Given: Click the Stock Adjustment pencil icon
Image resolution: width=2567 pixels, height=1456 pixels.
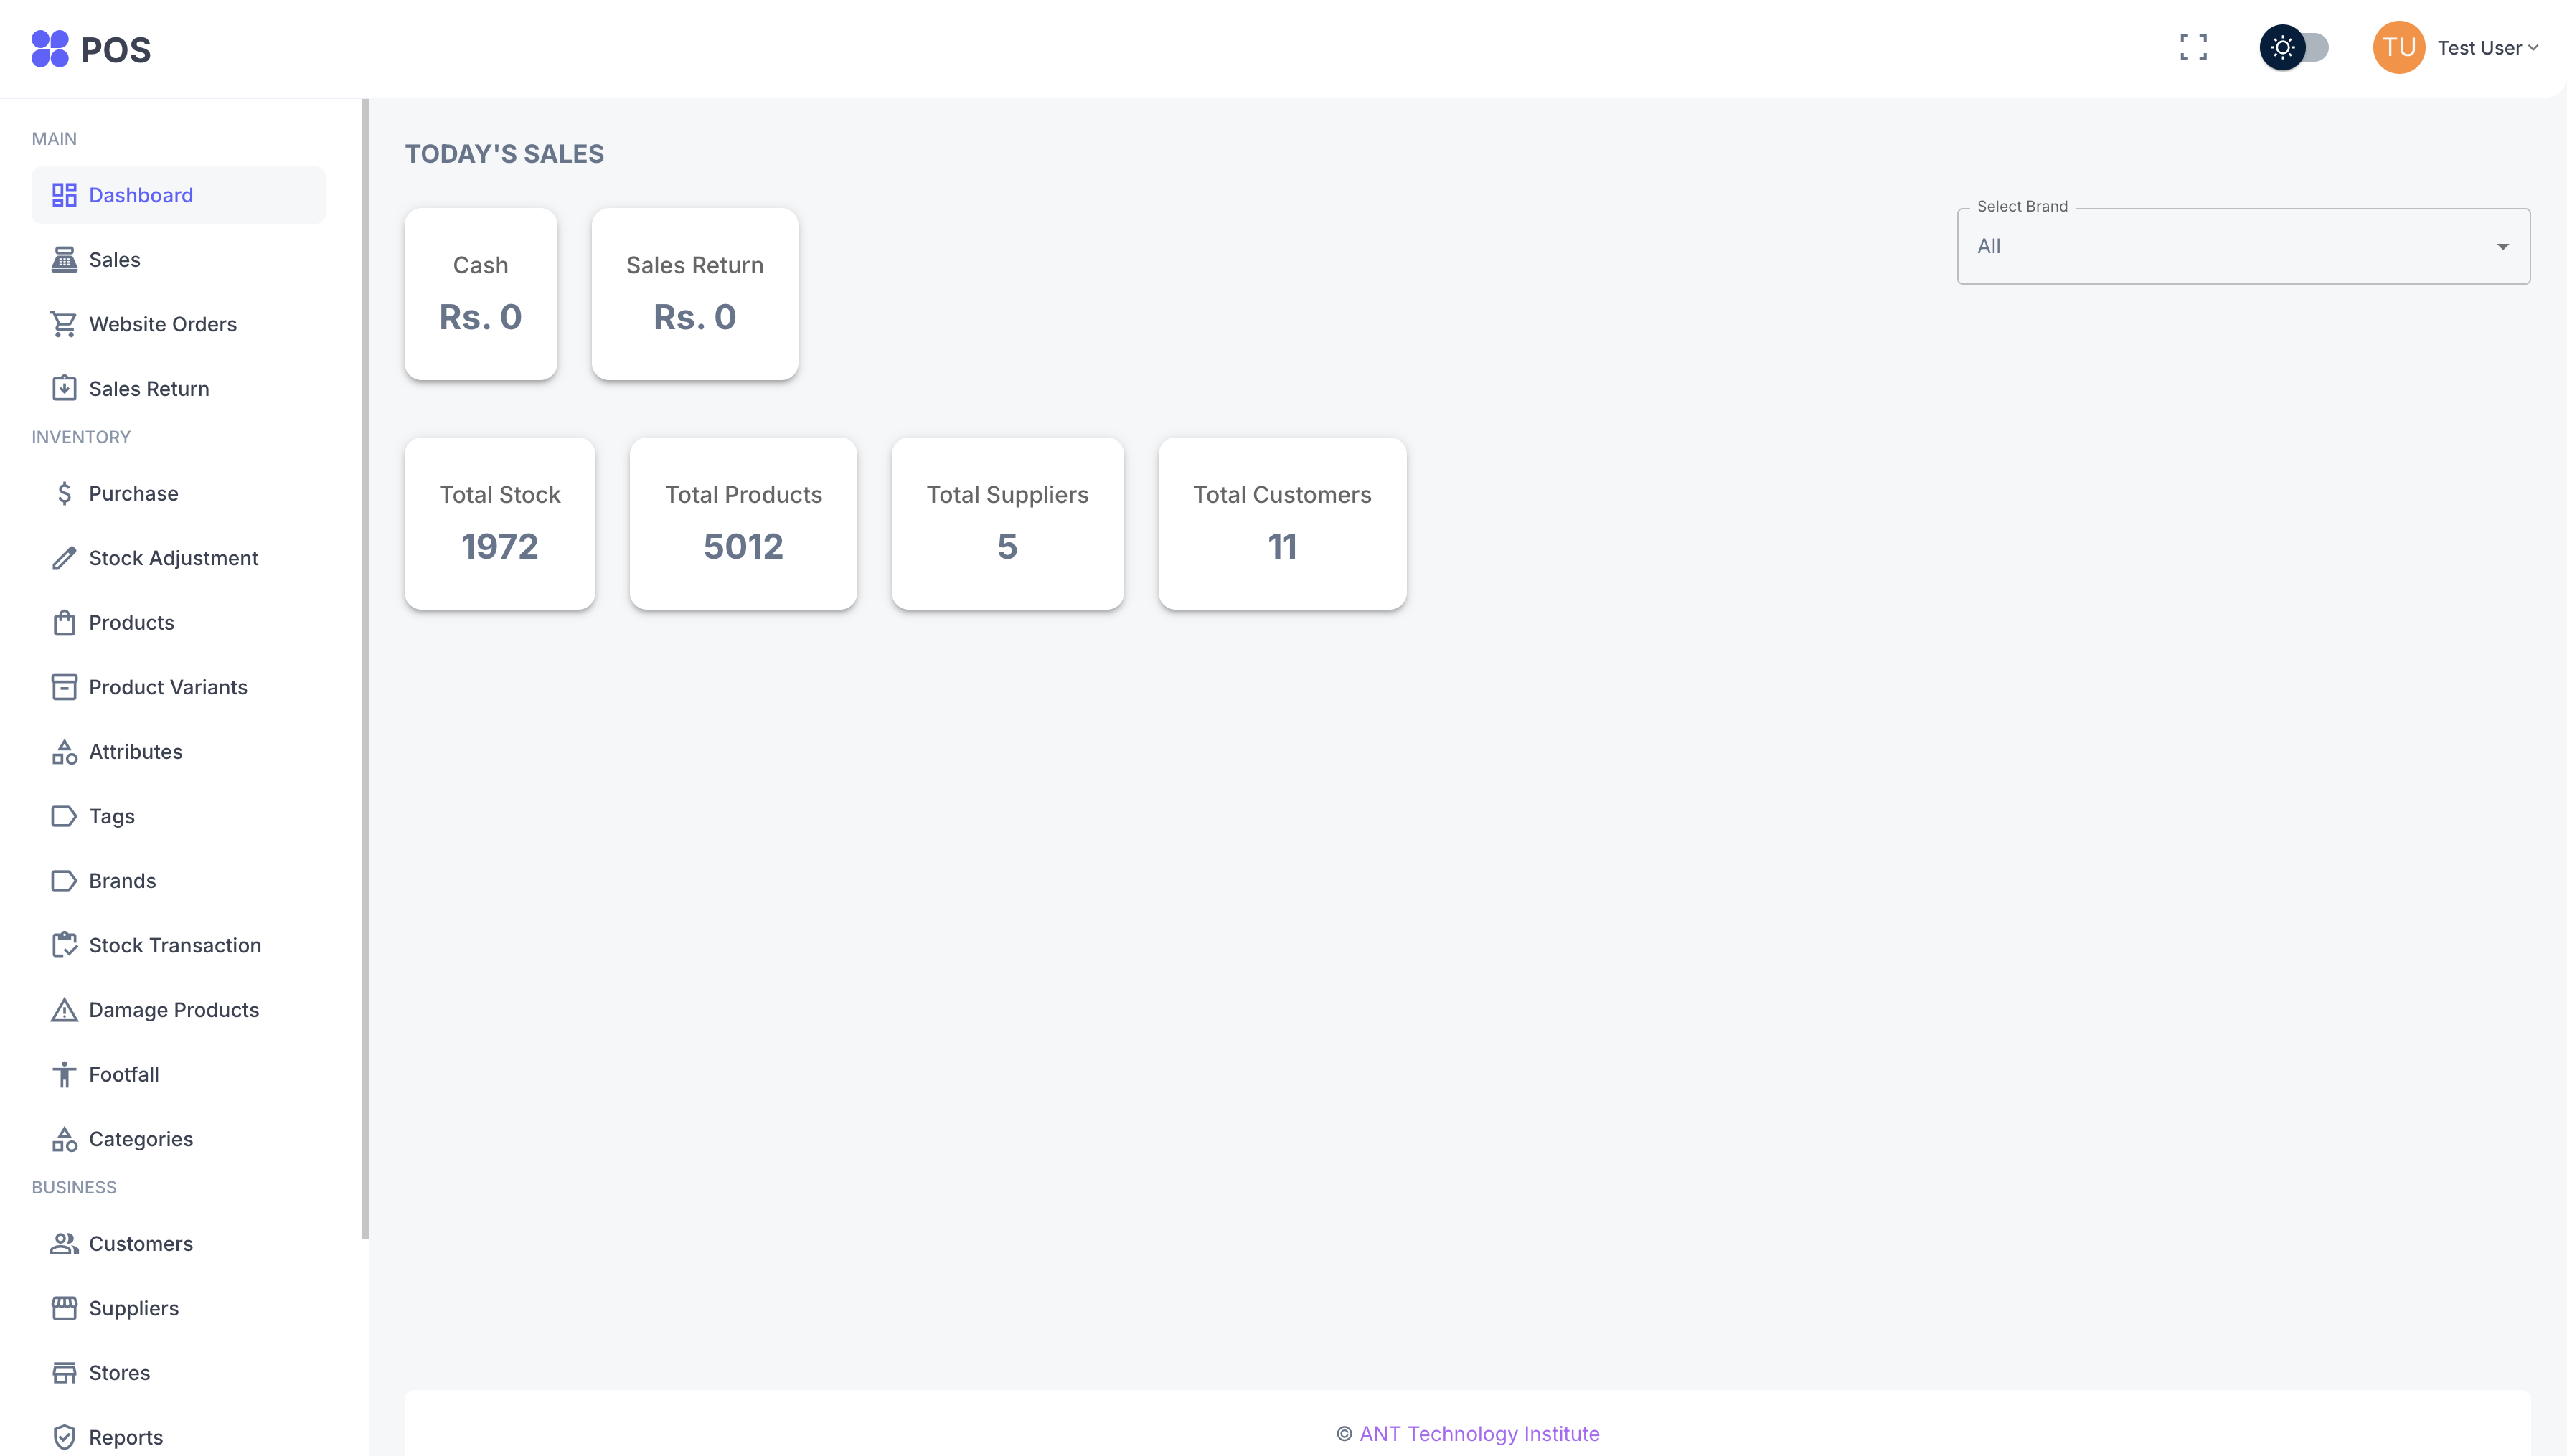Looking at the screenshot, I should tap(64, 558).
